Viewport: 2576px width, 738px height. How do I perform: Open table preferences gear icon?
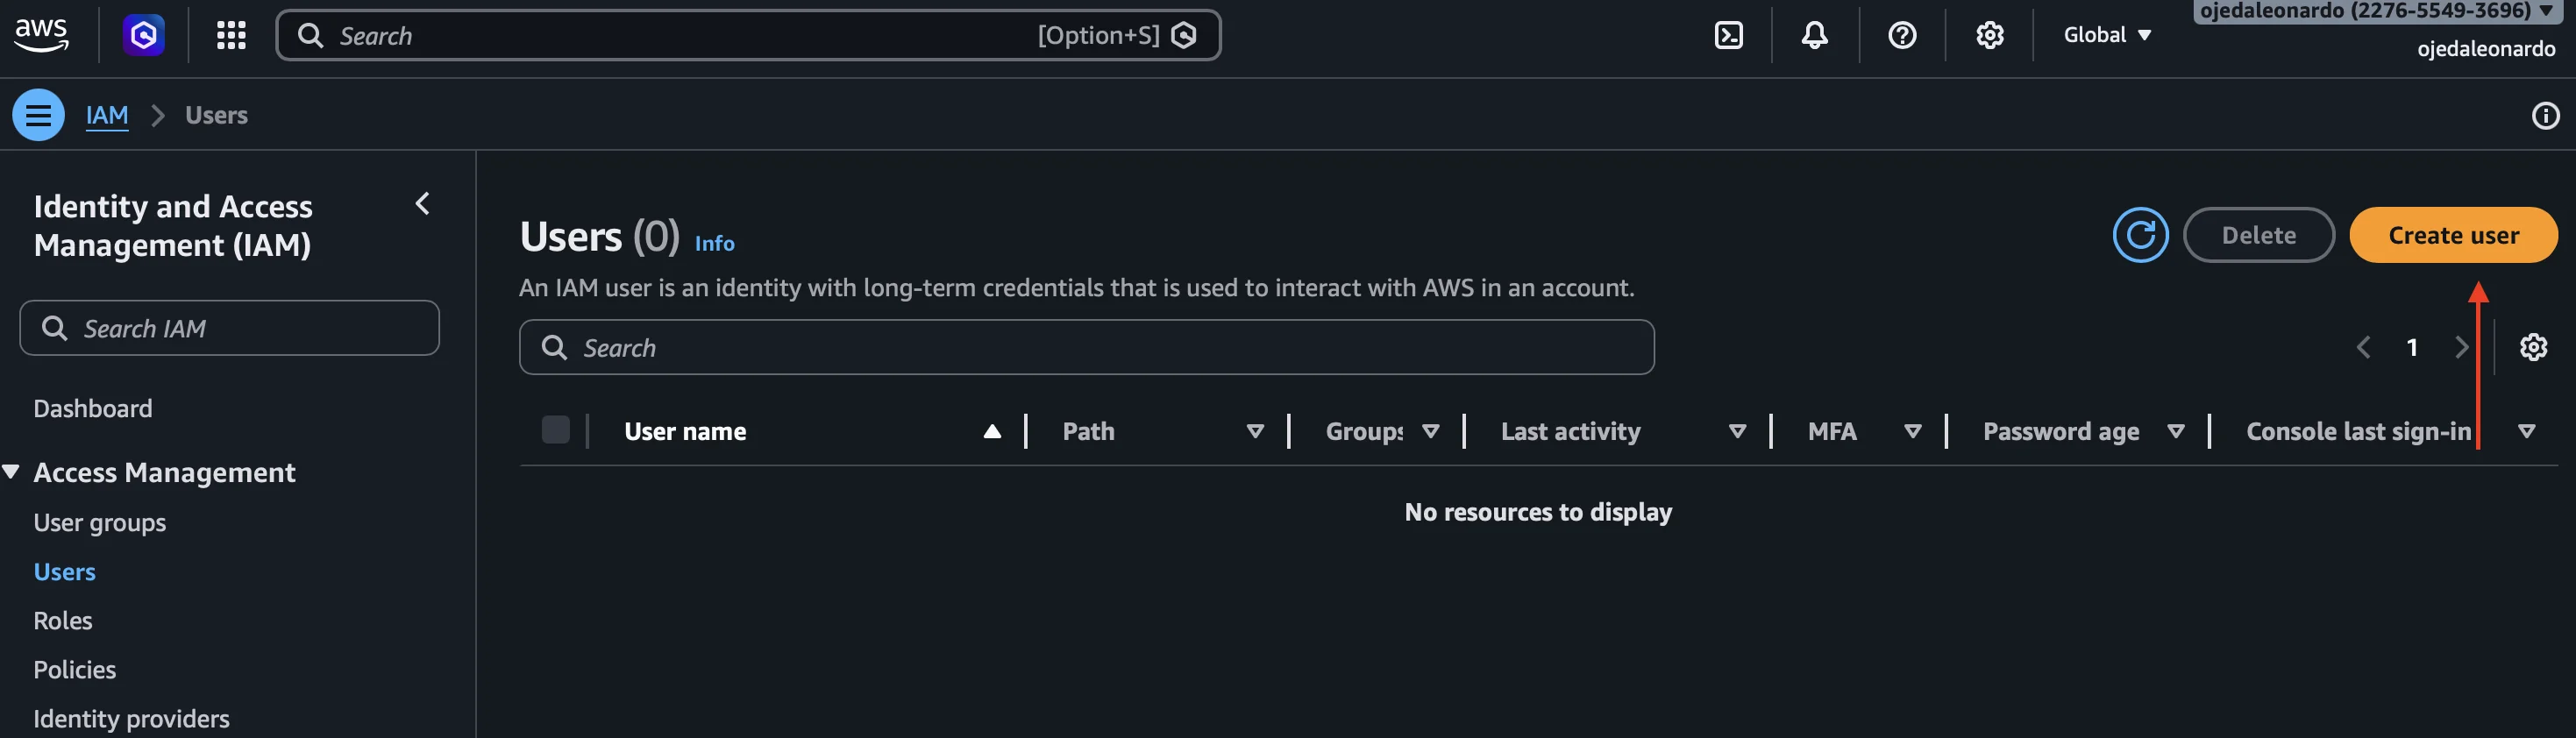pyautogui.click(x=2533, y=347)
